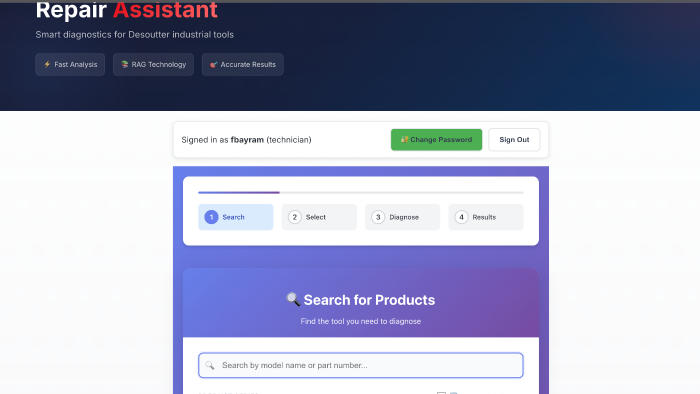Viewport: 700px width, 394px height.
Task: Click the 'Search for Products' heading
Action: coord(369,300)
